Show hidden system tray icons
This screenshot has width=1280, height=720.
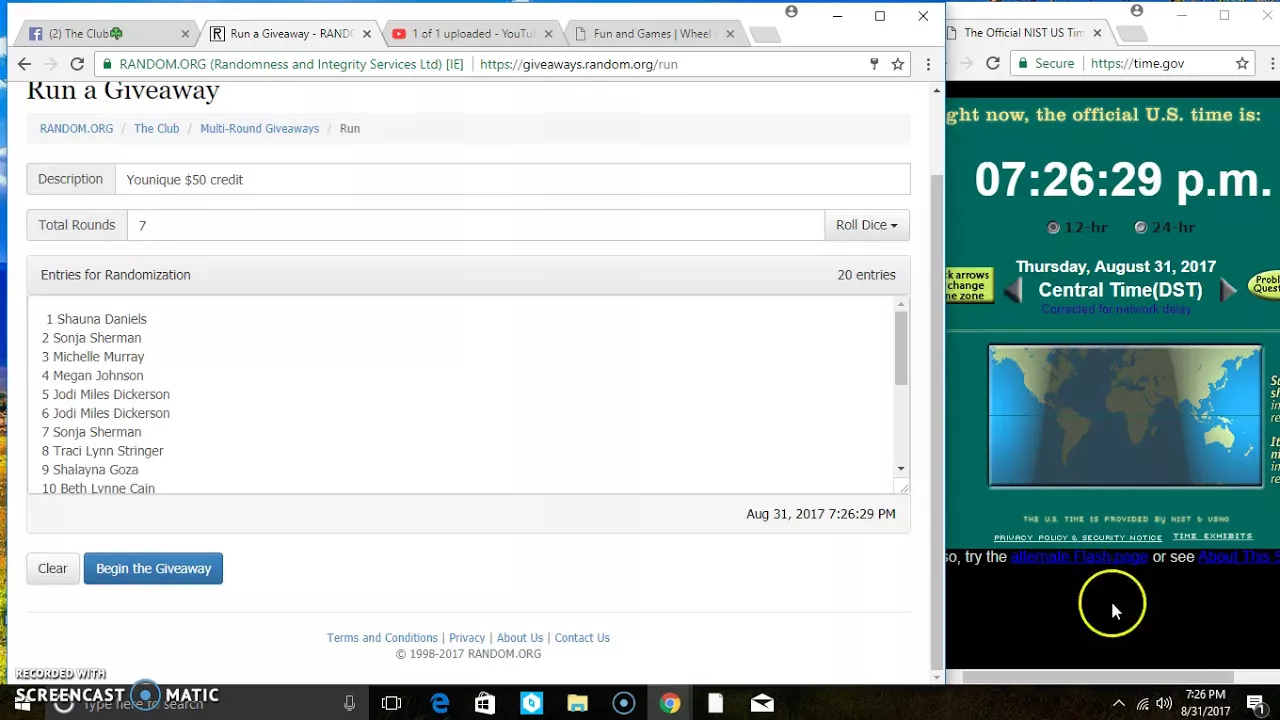(1119, 703)
